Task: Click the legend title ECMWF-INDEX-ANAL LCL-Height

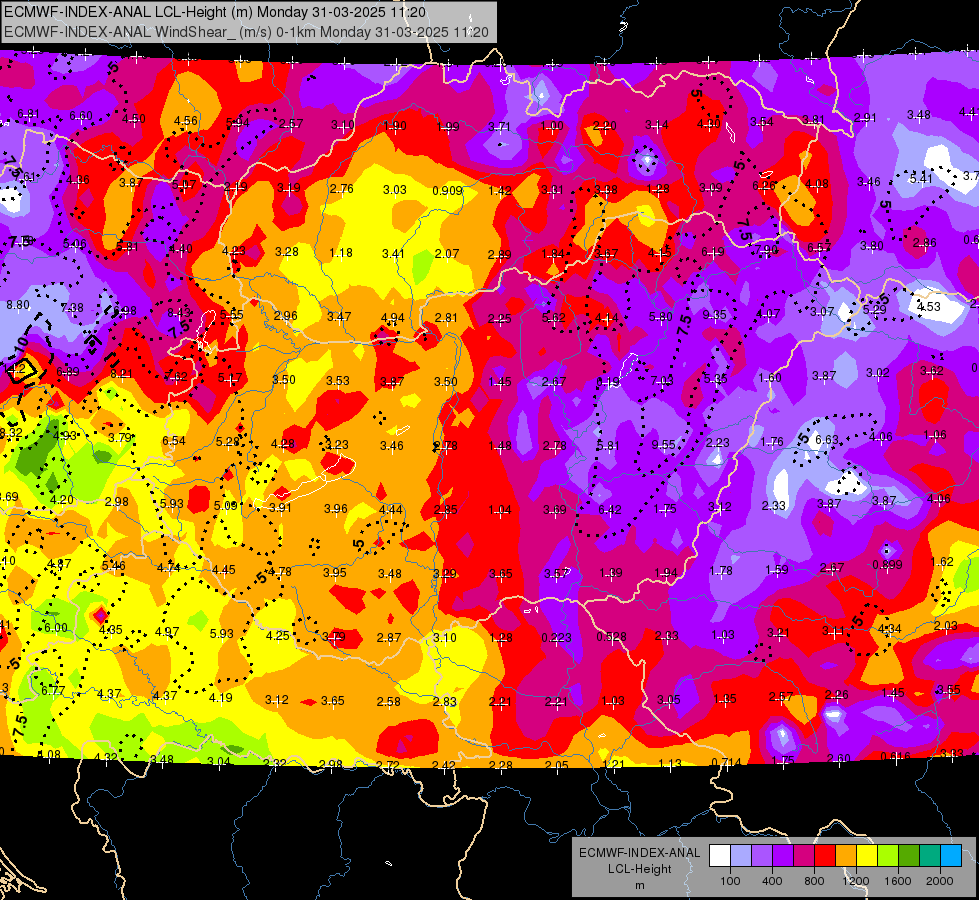Action: tap(639, 860)
